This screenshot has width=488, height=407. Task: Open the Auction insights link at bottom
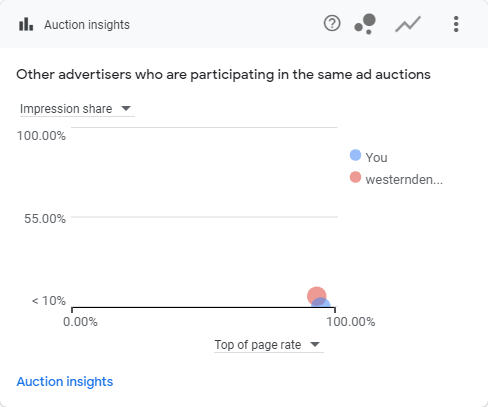(65, 382)
